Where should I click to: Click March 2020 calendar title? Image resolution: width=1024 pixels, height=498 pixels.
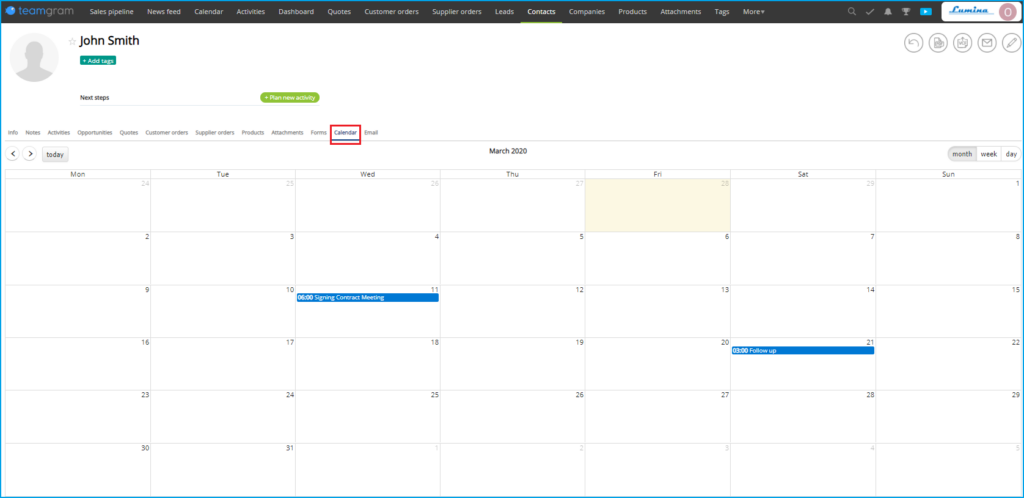click(x=508, y=151)
